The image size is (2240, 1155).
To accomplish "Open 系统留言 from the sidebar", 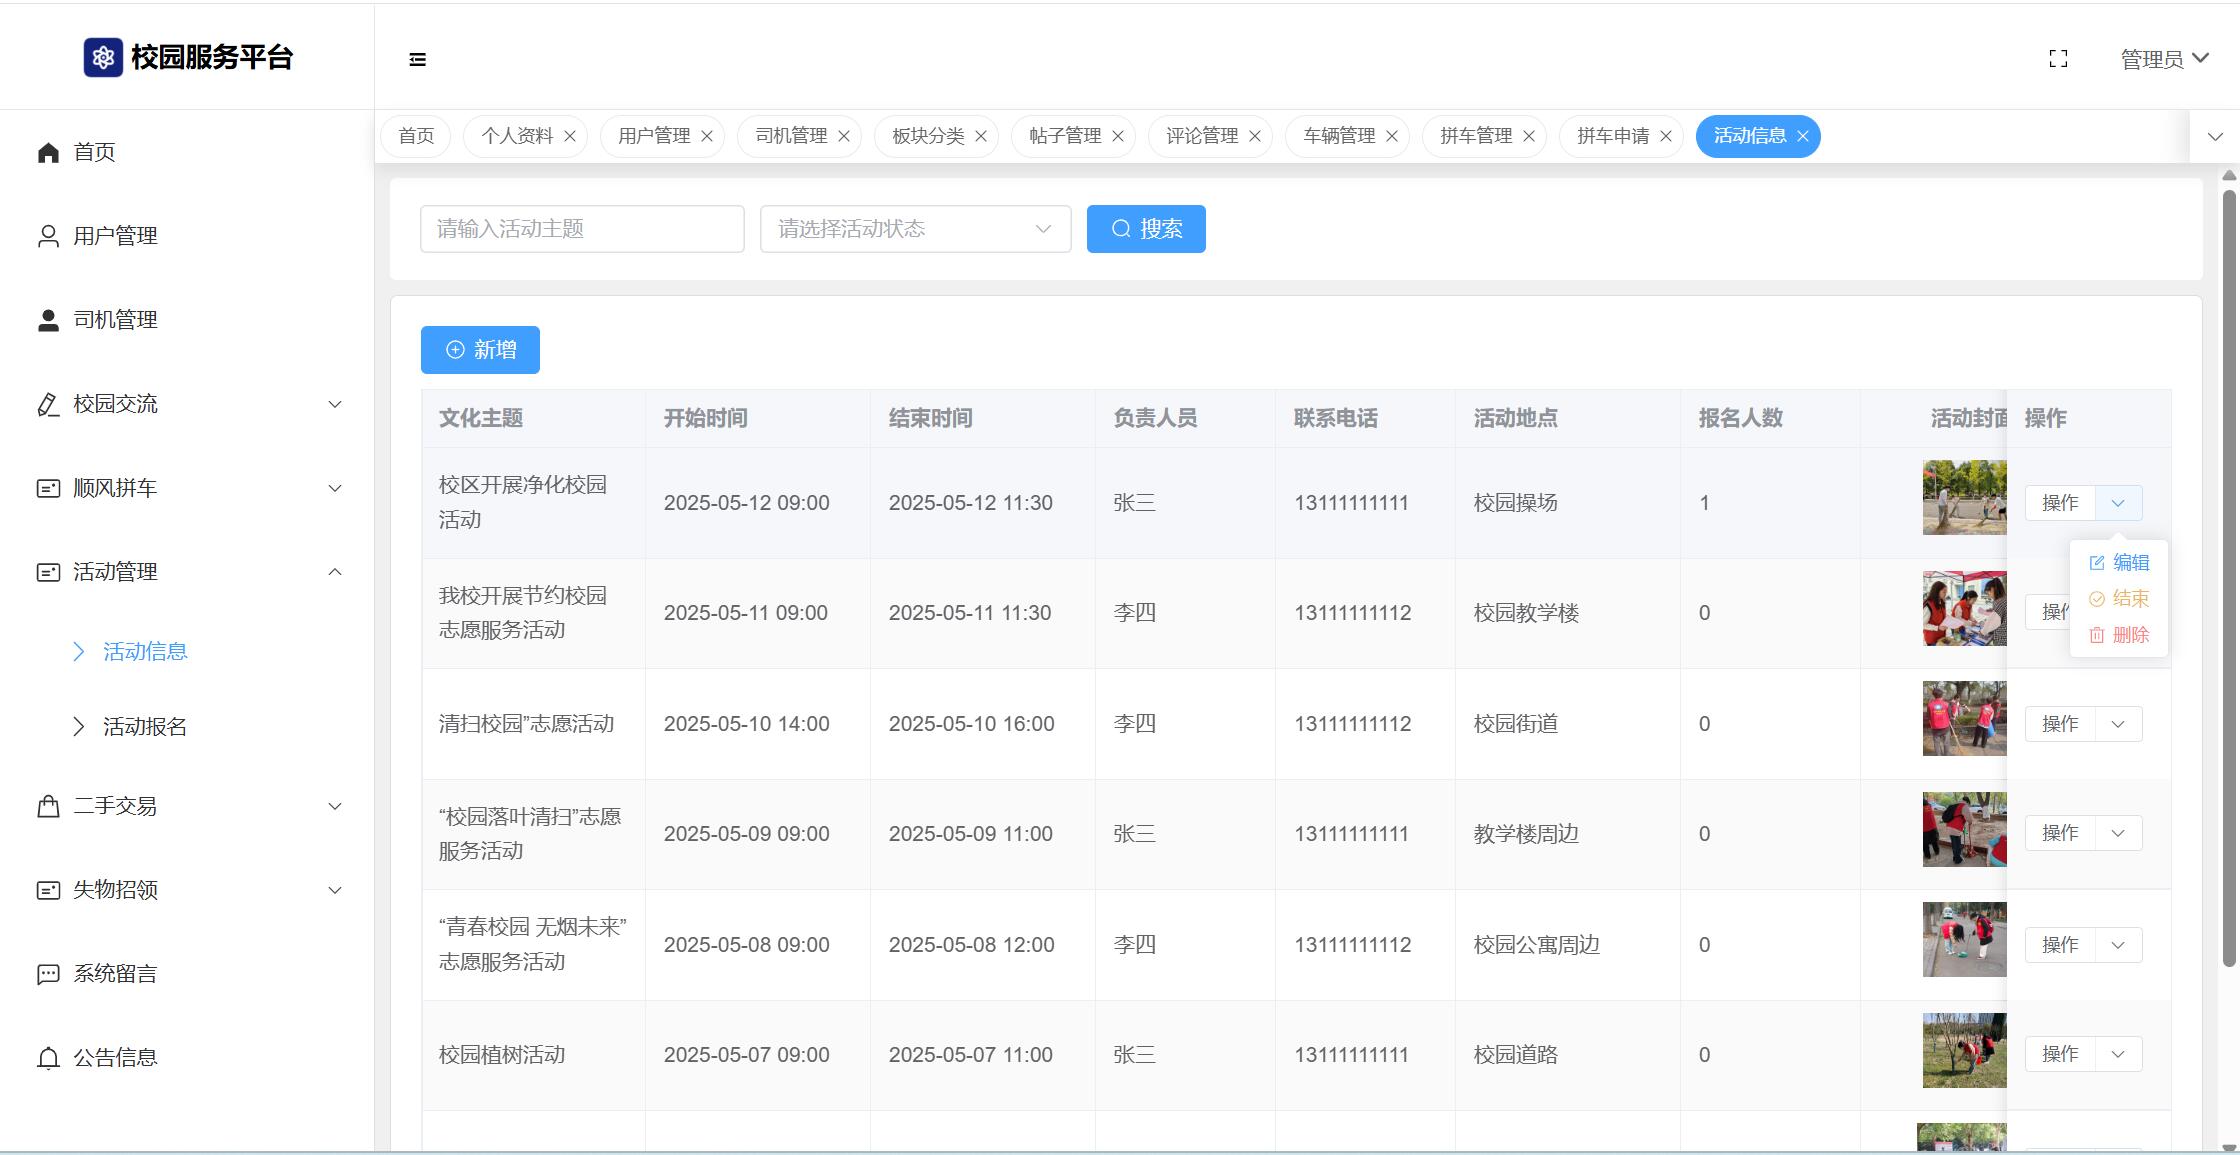I will click(114, 974).
